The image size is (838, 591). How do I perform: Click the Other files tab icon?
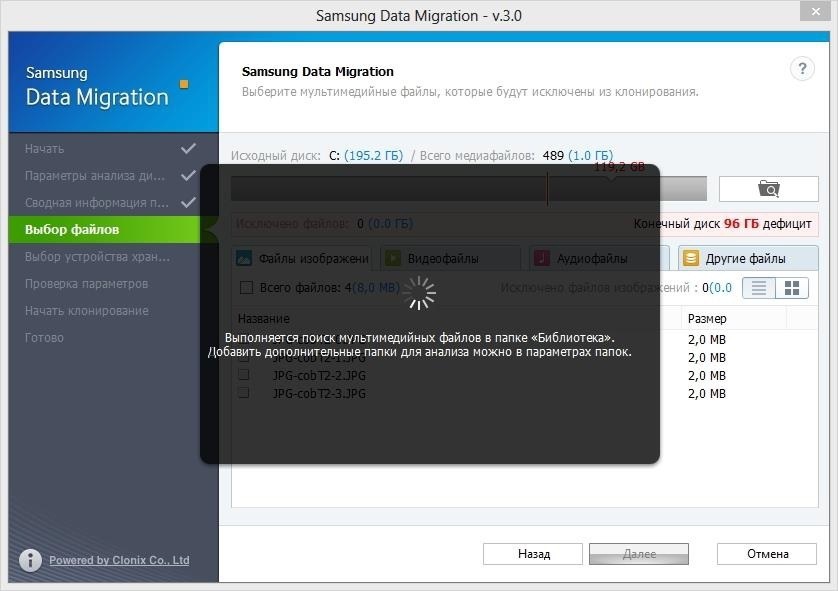pyautogui.click(x=690, y=259)
